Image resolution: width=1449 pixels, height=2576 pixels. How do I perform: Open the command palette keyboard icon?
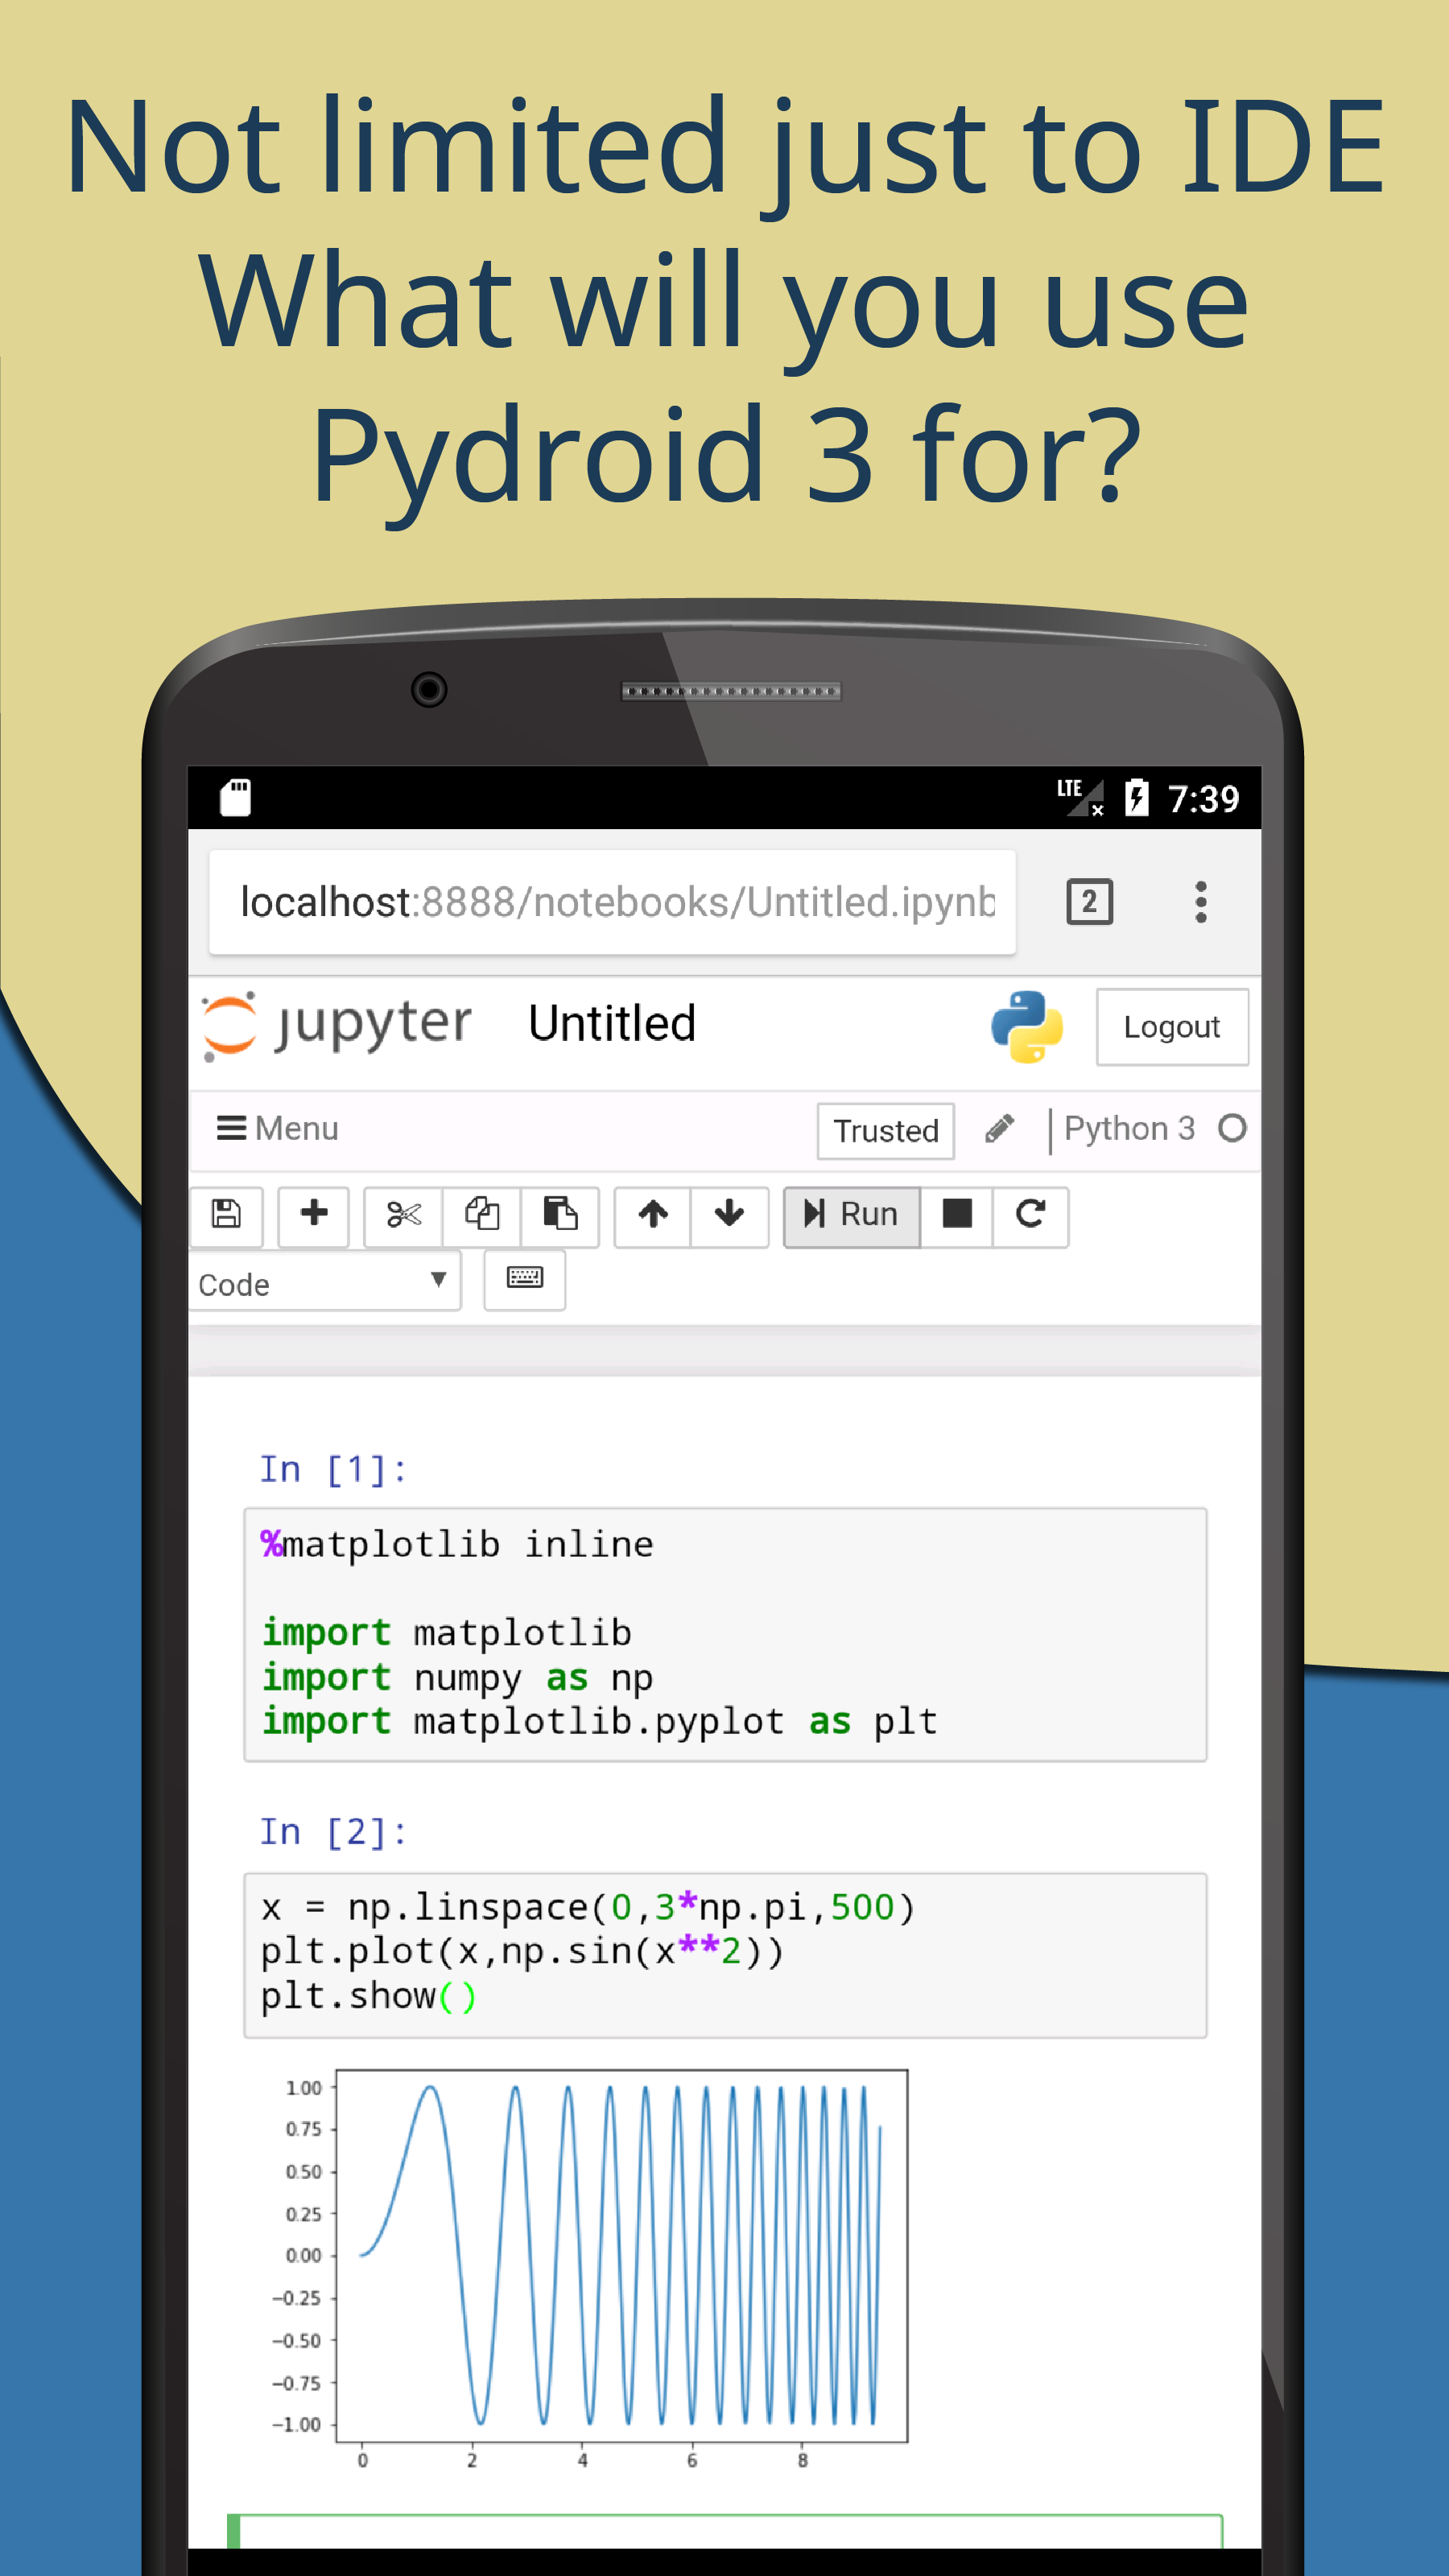click(x=525, y=1280)
